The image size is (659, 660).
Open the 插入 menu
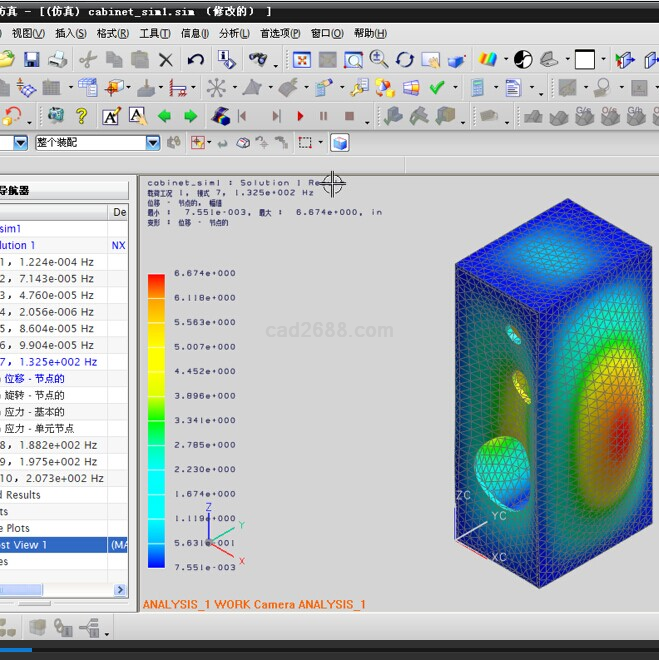click(x=70, y=33)
